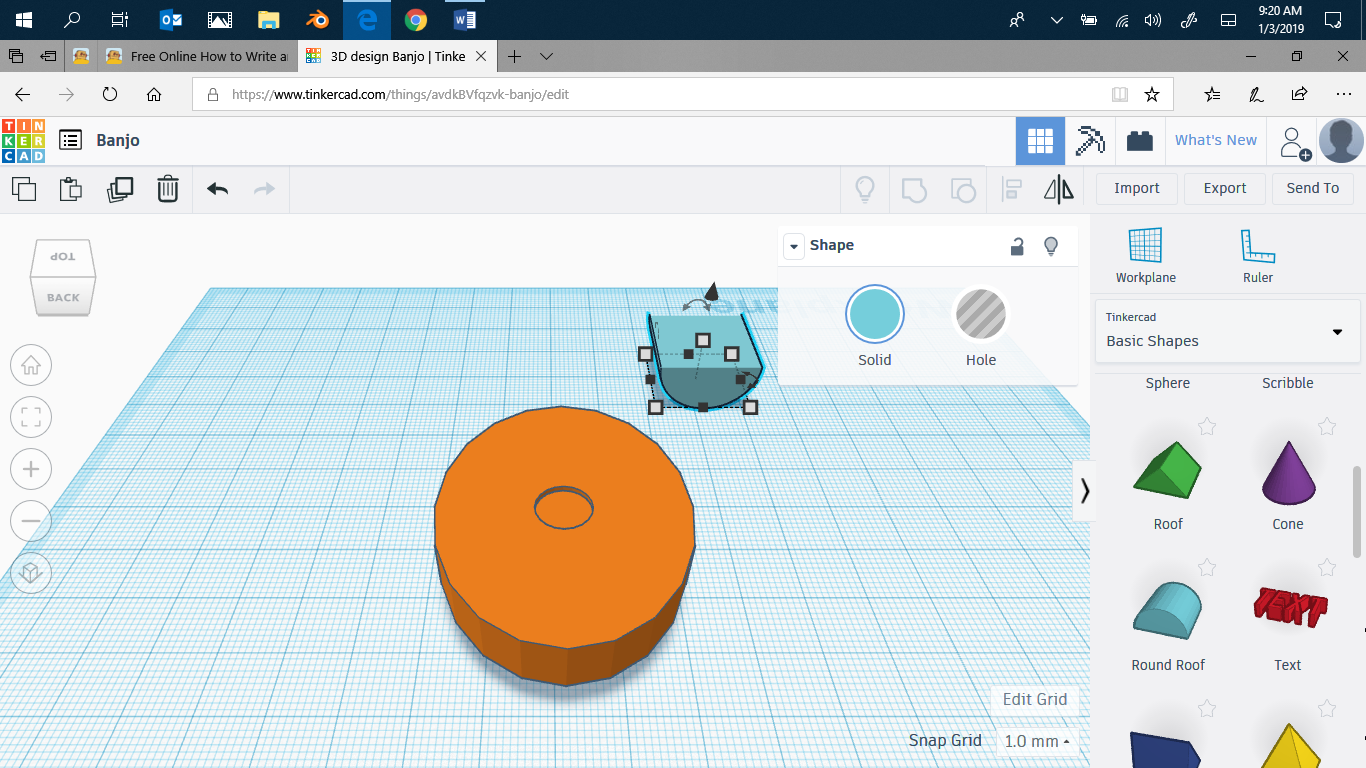
Task: Select the Ruler tool
Action: (x=1258, y=255)
